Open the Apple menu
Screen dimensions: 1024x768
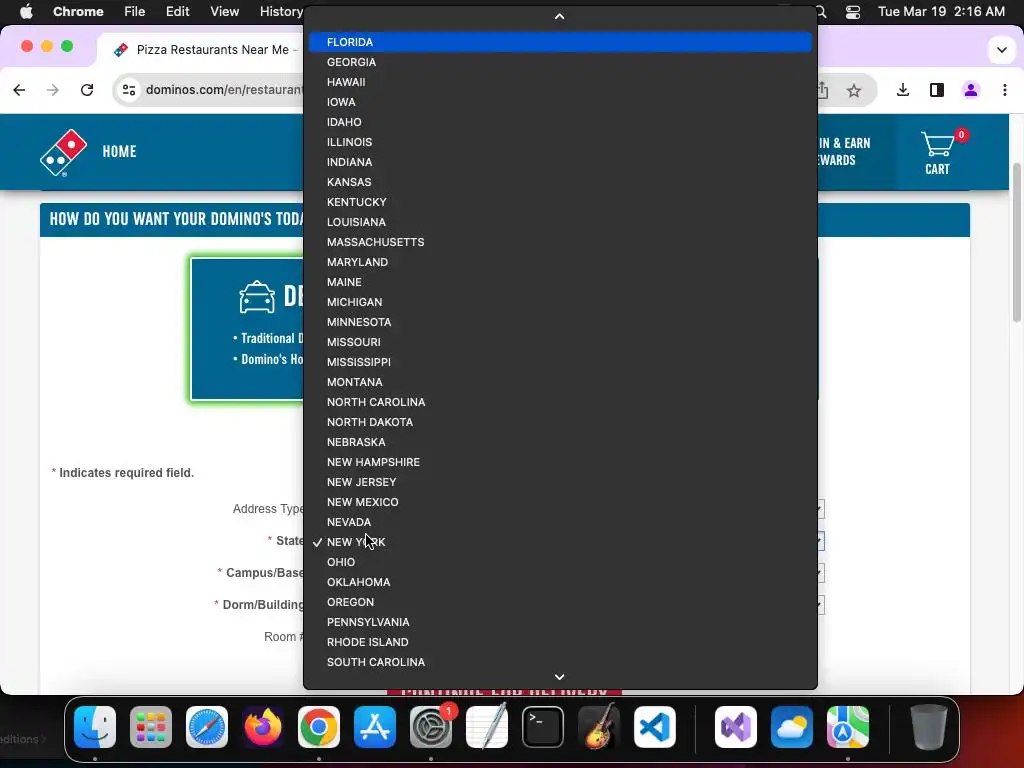point(26,11)
